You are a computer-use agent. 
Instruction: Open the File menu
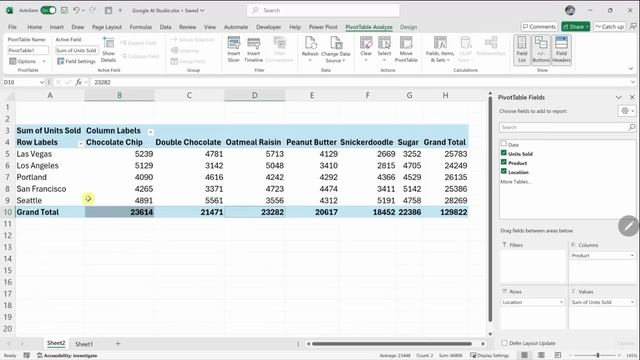click(x=12, y=27)
